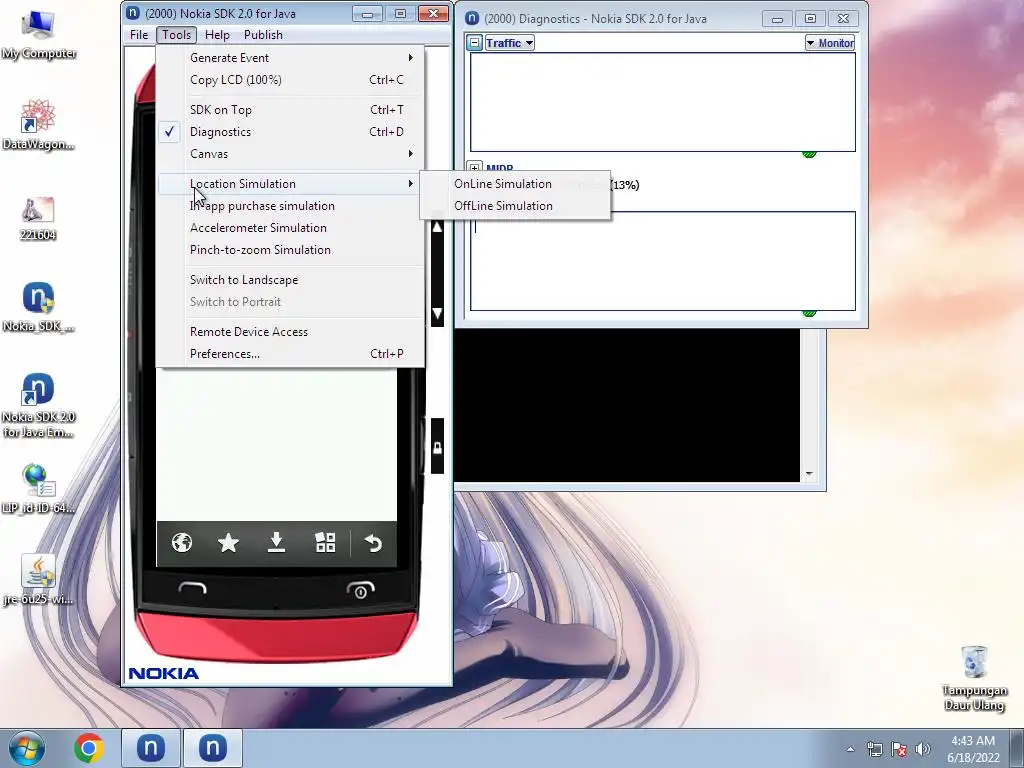Uncheck Diagnostics in the Tools menu

pyautogui.click(x=291, y=132)
